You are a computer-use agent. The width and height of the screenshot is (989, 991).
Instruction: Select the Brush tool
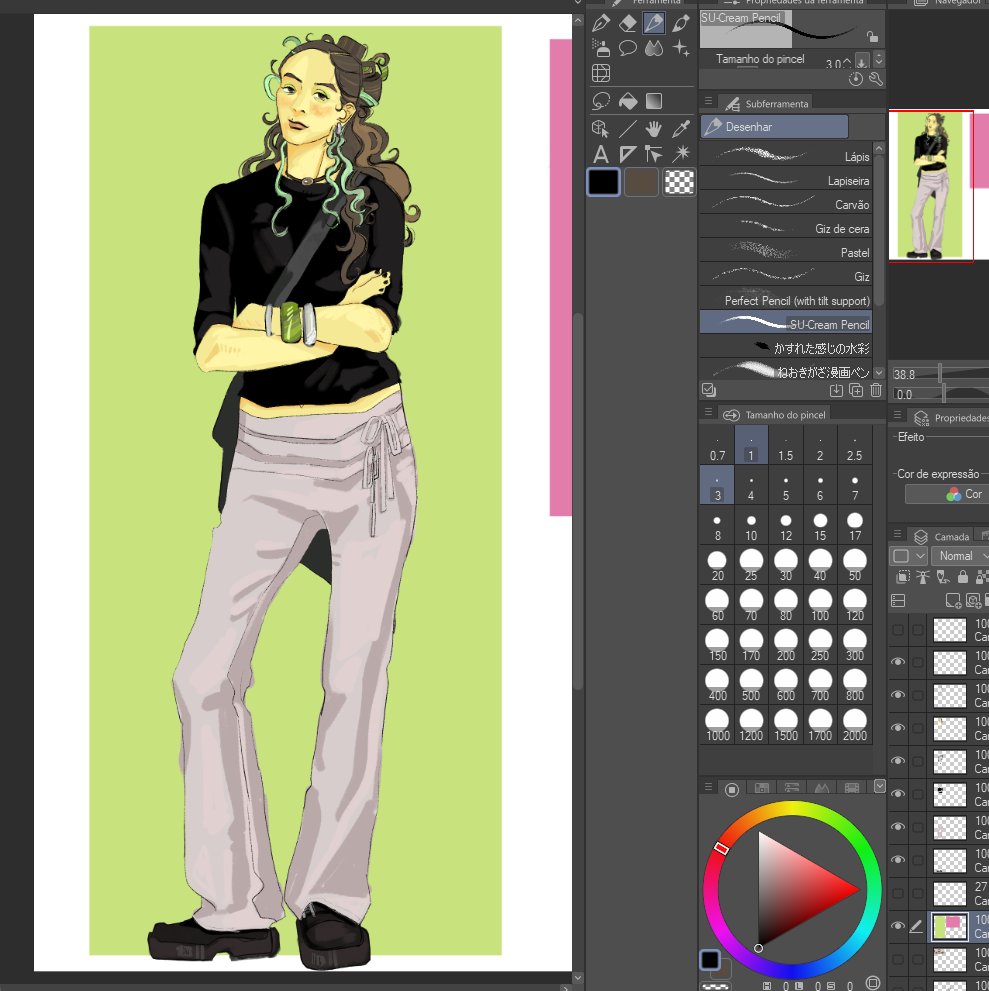pyautogui.click(x=681, y=23)
